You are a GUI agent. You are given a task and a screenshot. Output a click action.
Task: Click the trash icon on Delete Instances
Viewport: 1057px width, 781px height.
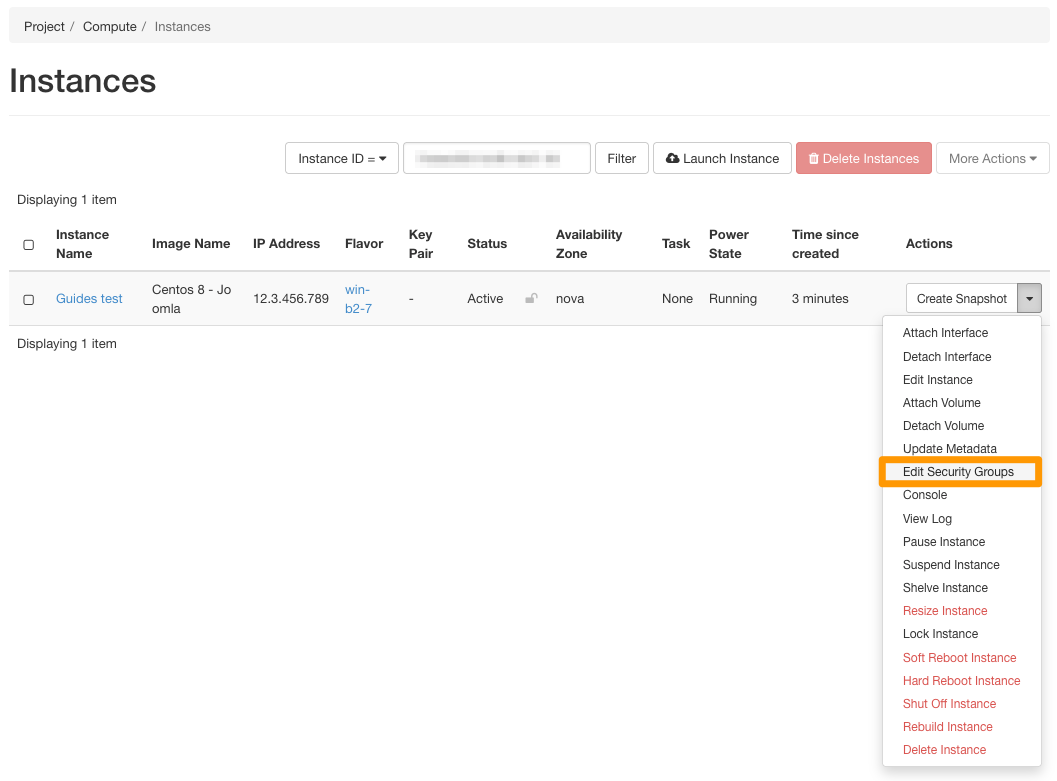pos(813,158)
